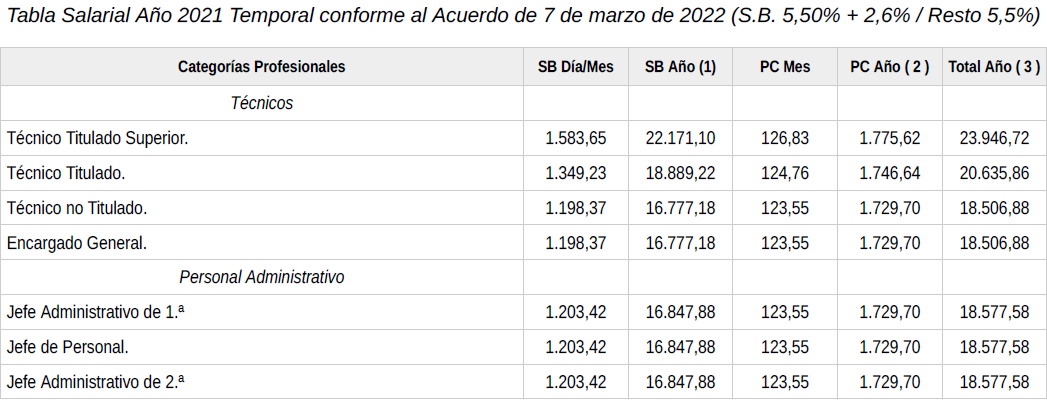Click the 'Categorías Profesionales' column header
This screenshot has height=400, width=1047.
pyautogui.click(x=261, y=67)
